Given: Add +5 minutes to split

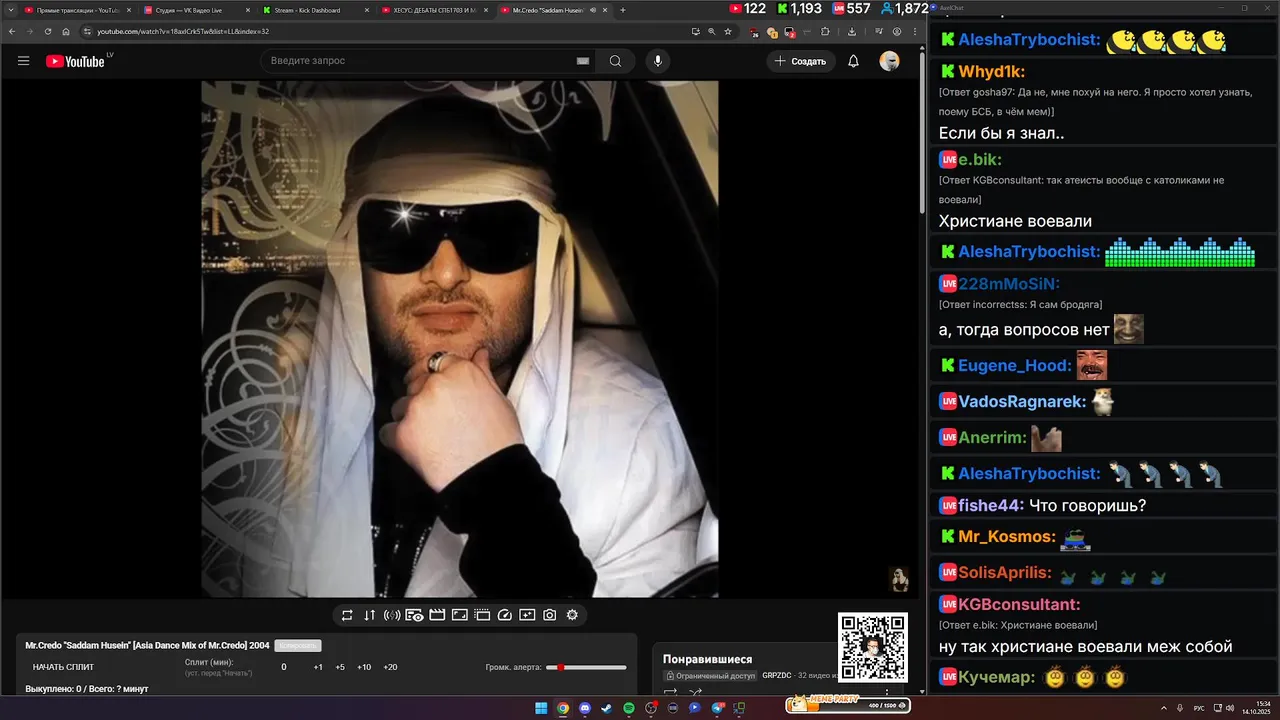Looking at the screenshot, I should (x=340, y=667).
